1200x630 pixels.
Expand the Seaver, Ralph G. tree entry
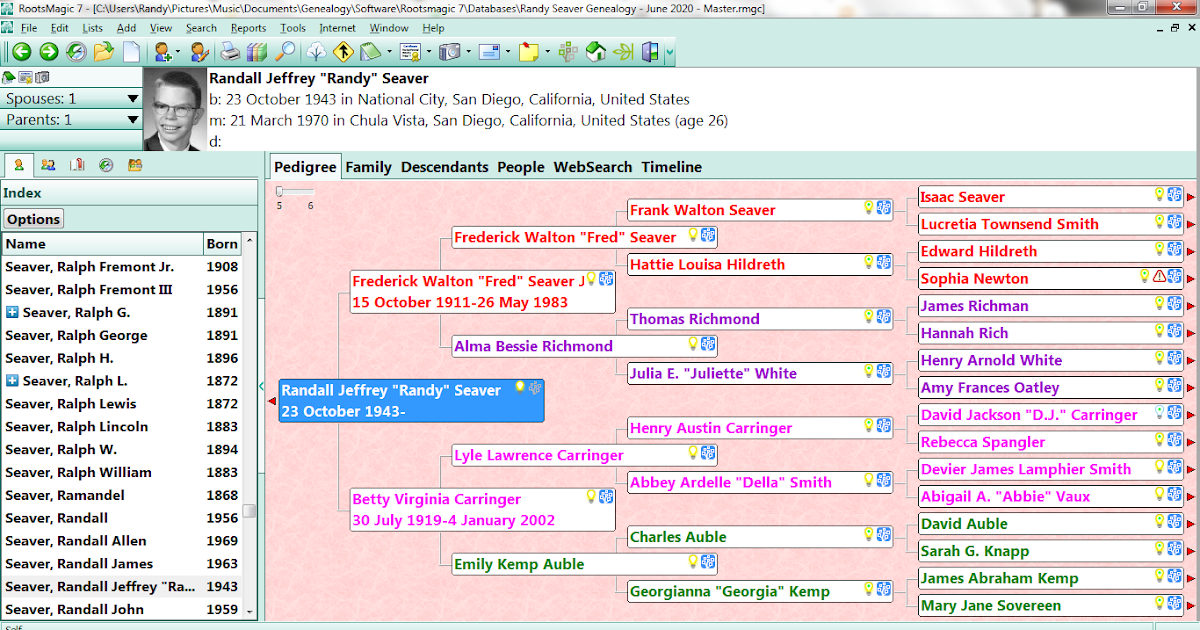10,311
